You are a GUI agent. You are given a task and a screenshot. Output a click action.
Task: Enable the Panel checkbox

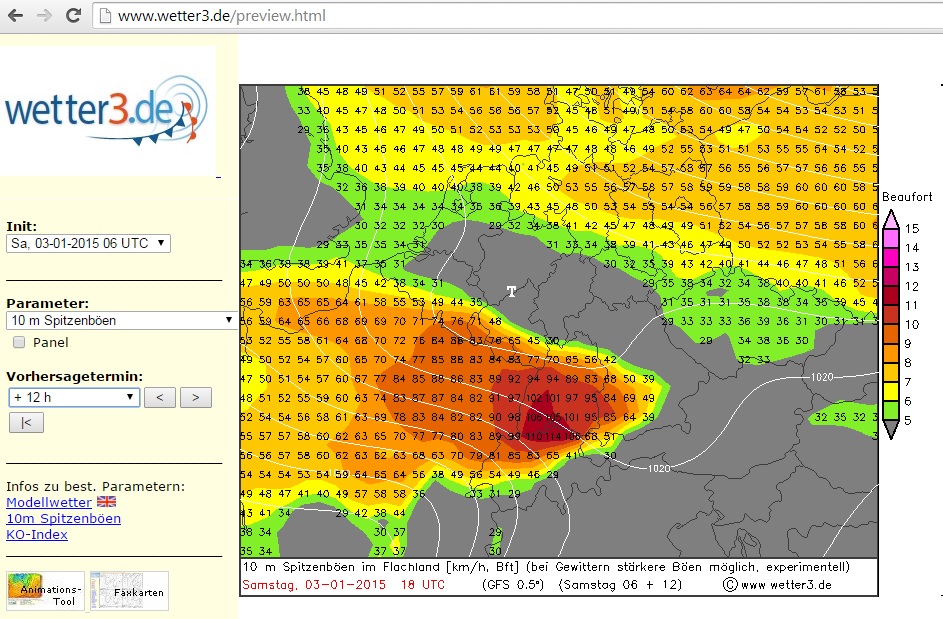[19, 342]
